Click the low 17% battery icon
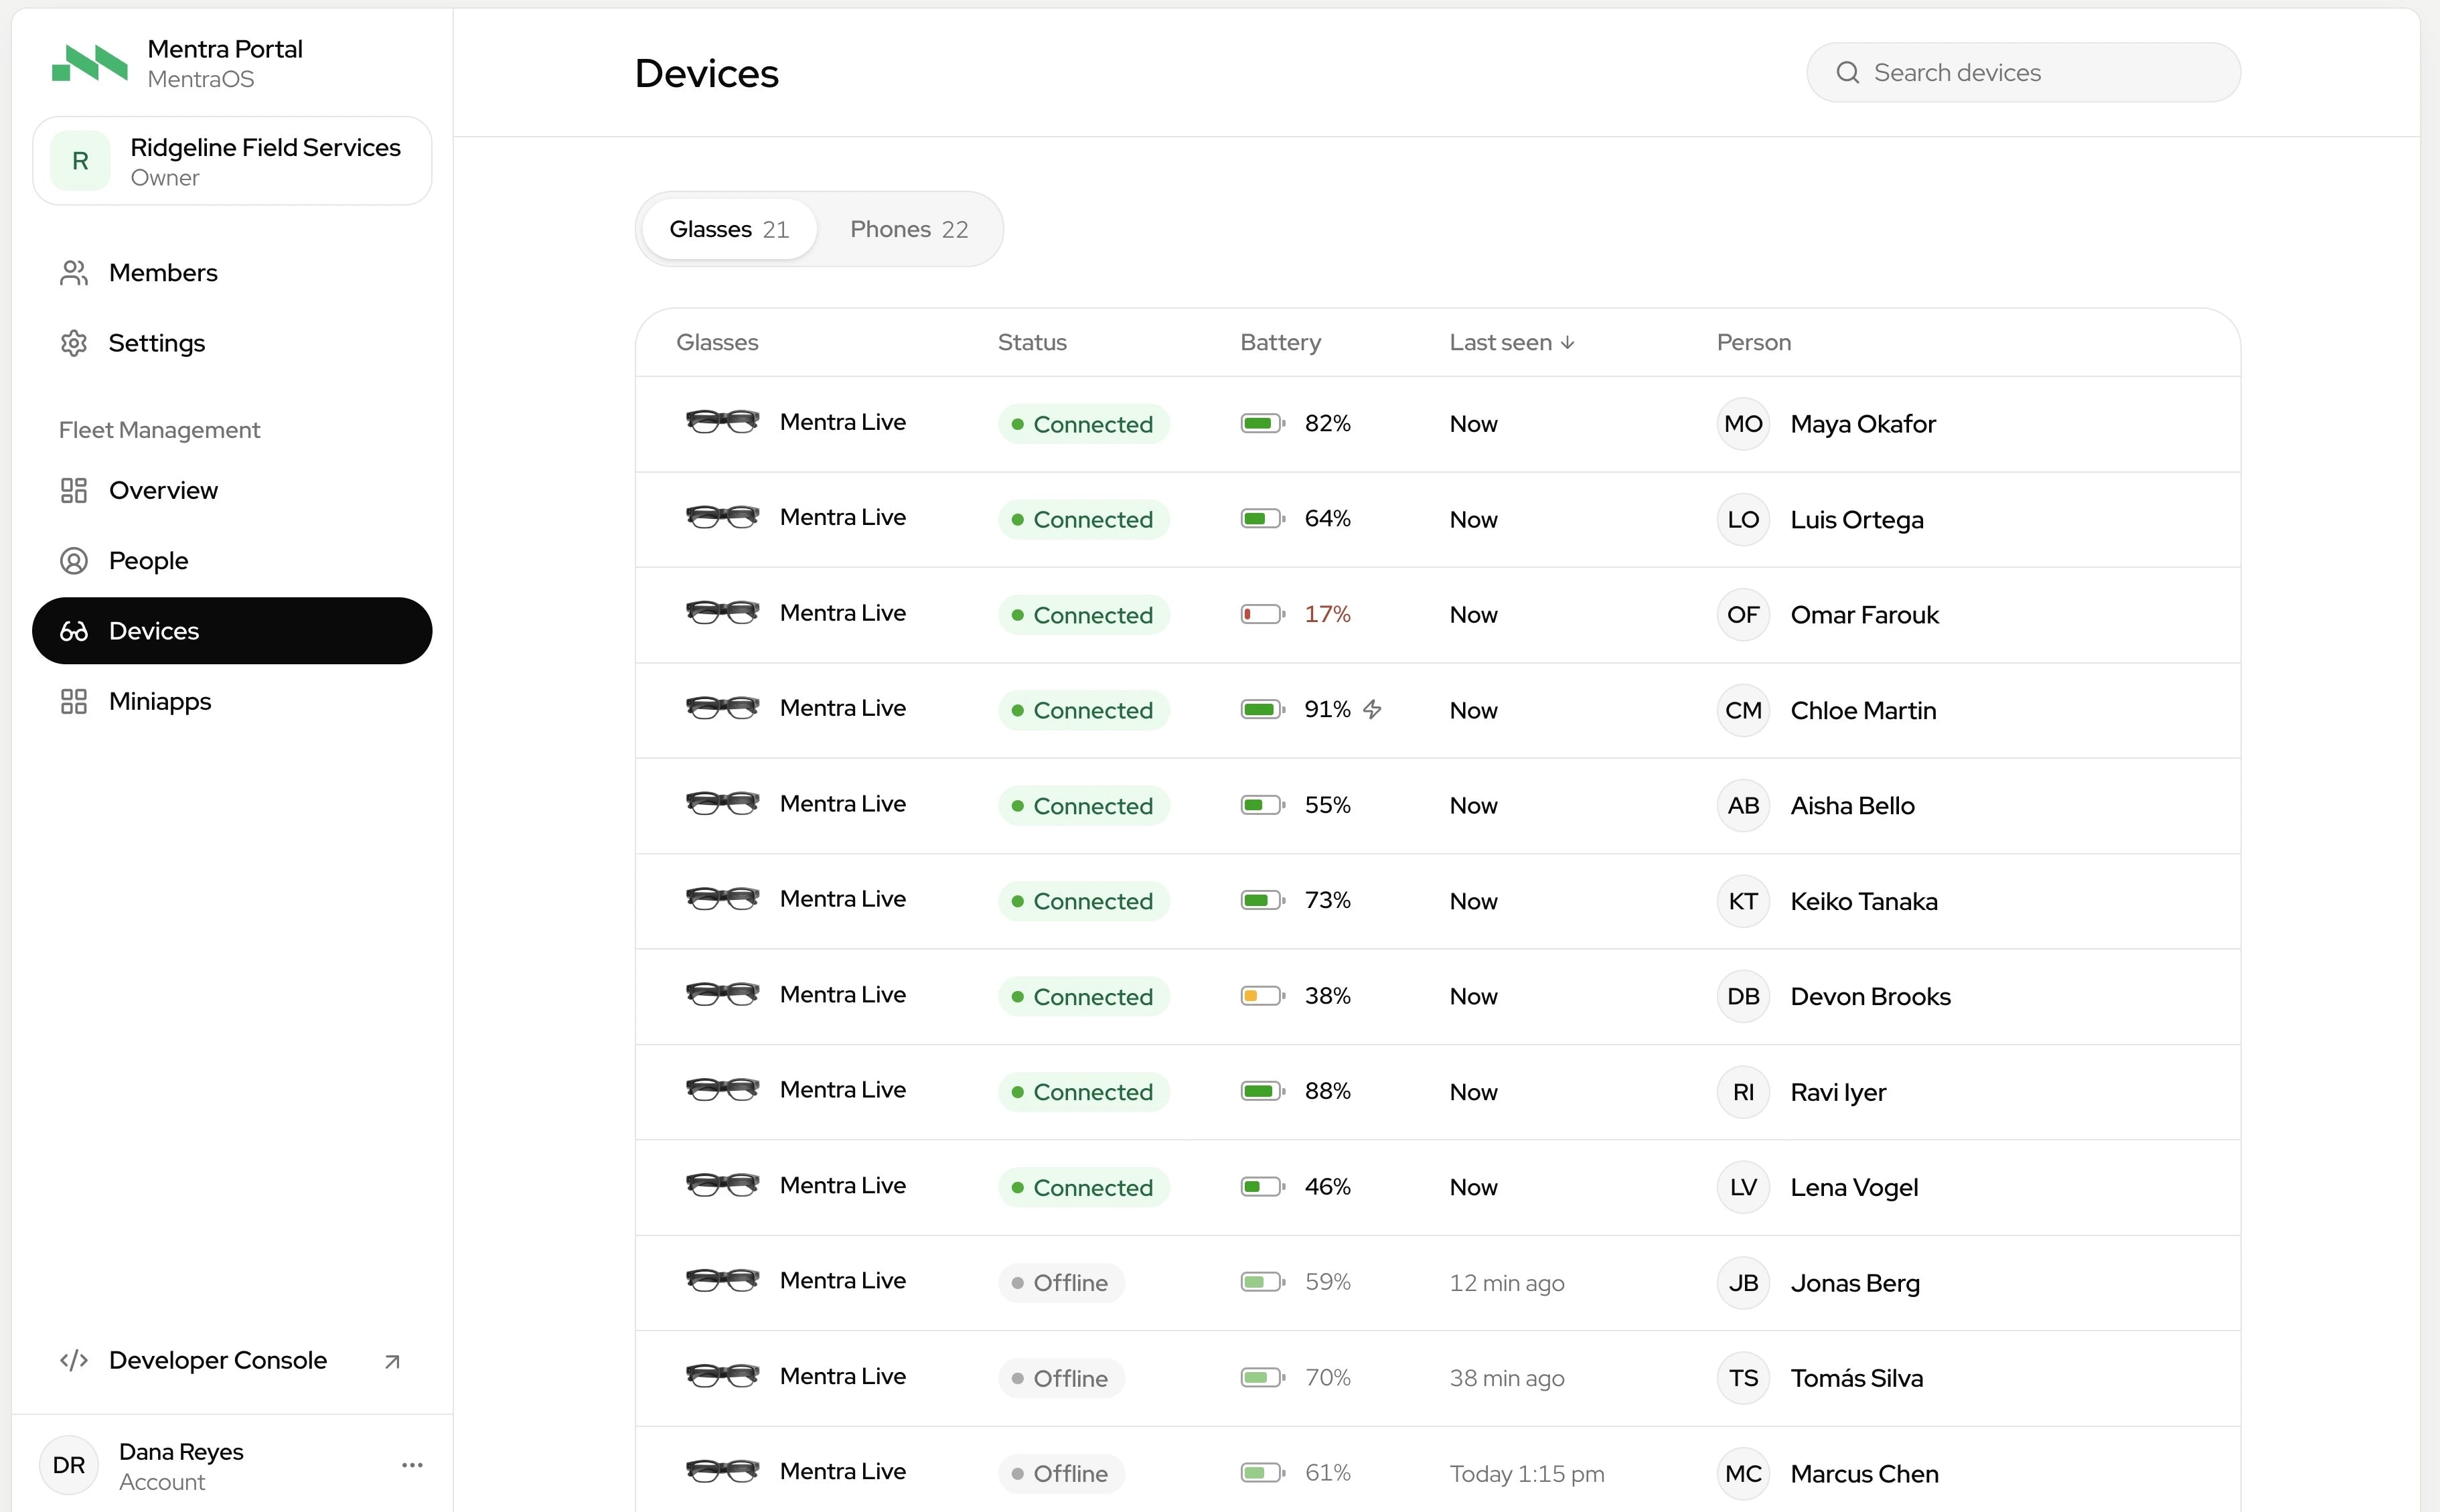This screenshot has height=1512, width=2440. pos(1263,614)
